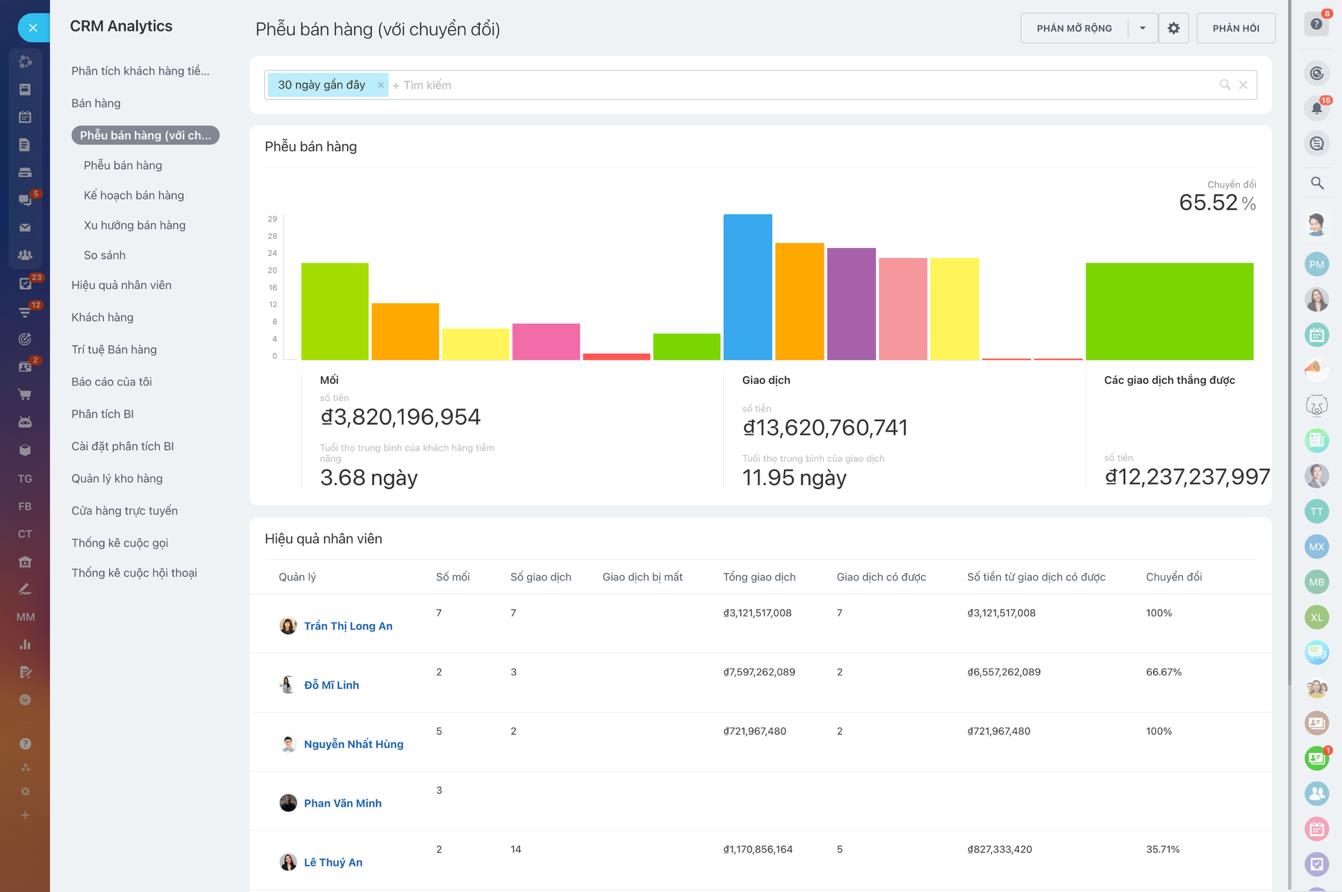Click the calendar icon in the left sidebar
Image resolution: width=1342 pixels, height=892 pixels.
(x=25, y=117)
